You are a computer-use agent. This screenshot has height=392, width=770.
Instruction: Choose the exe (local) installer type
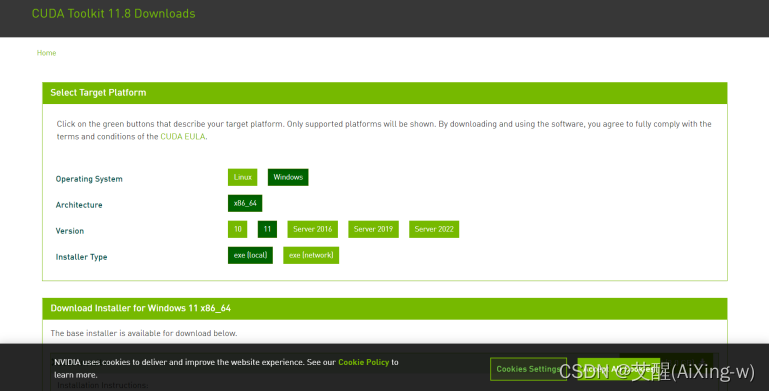click(250, 255)
